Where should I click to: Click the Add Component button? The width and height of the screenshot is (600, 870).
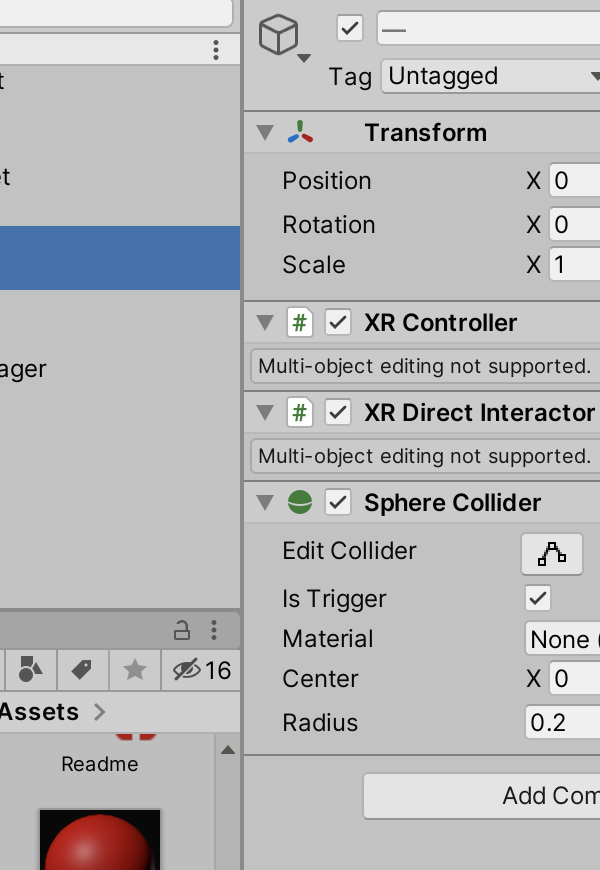point(482,796)
